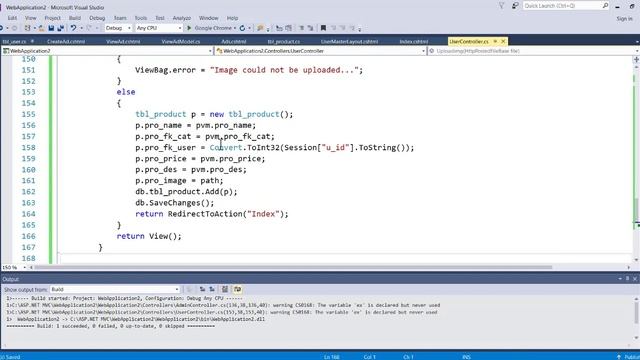The image size is (640, 360).
Task: Close the UserController.cs tab
Action: pos(503,41)
